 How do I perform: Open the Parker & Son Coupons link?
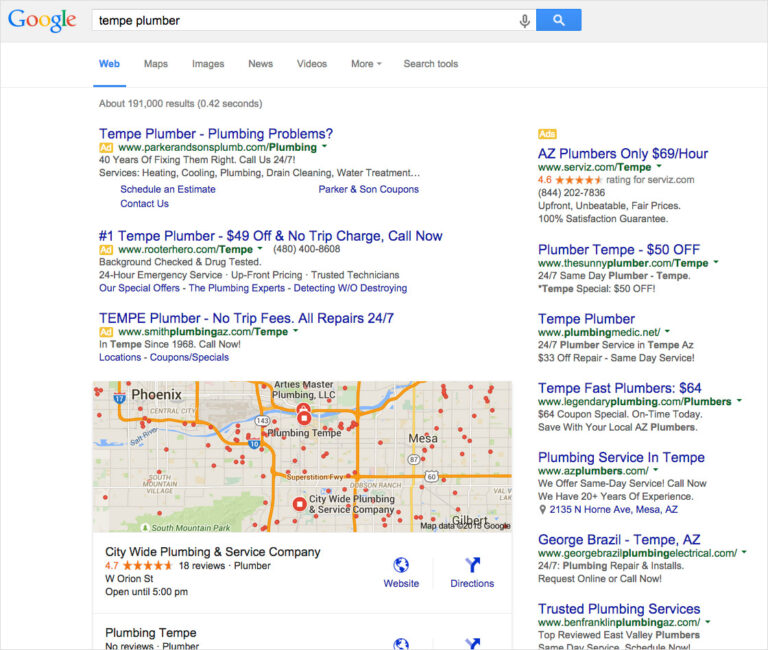368,189
